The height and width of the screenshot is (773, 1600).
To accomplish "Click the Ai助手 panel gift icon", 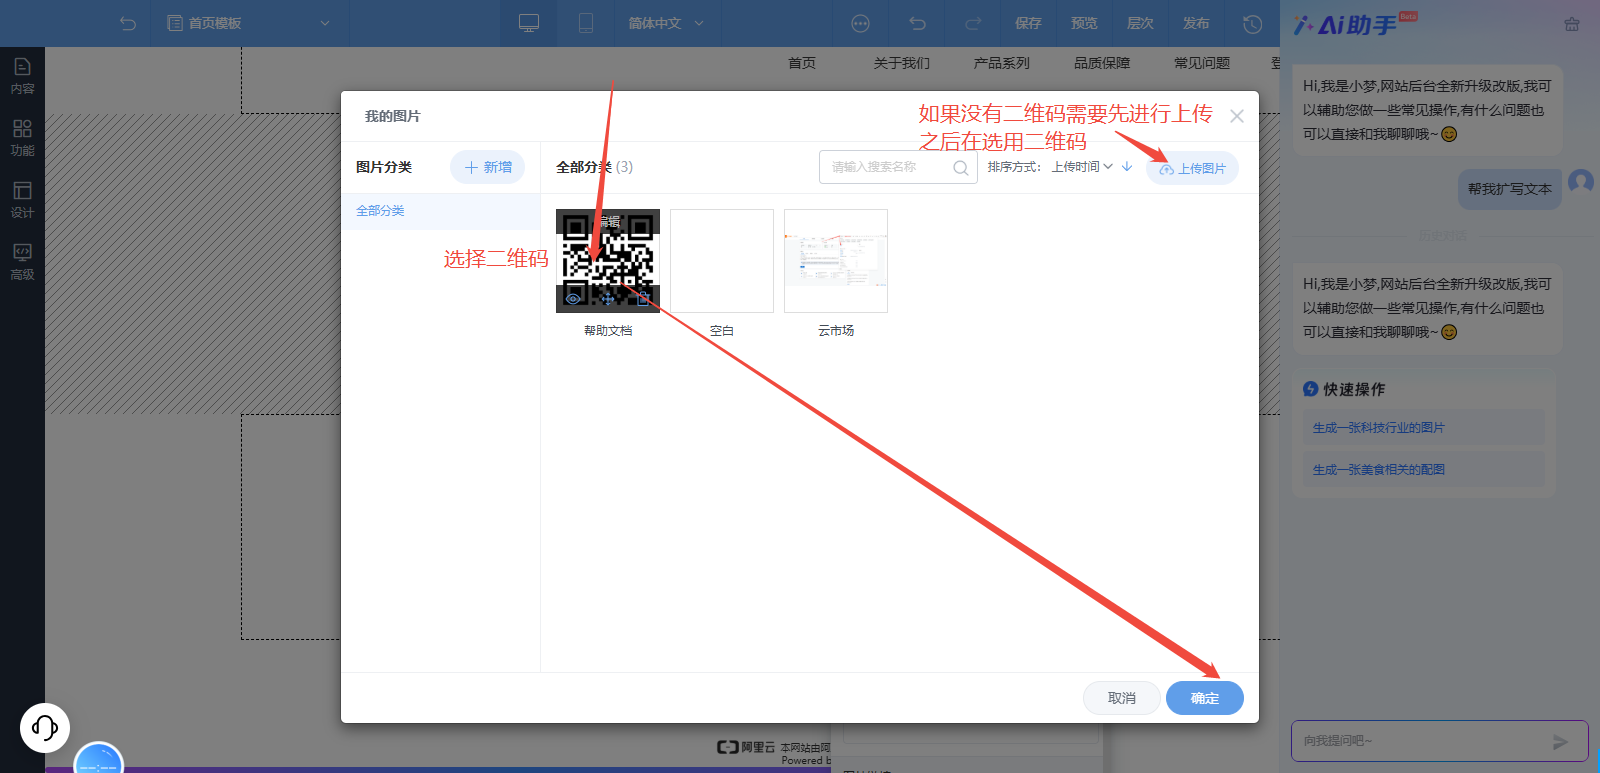I will [1572, 24].
